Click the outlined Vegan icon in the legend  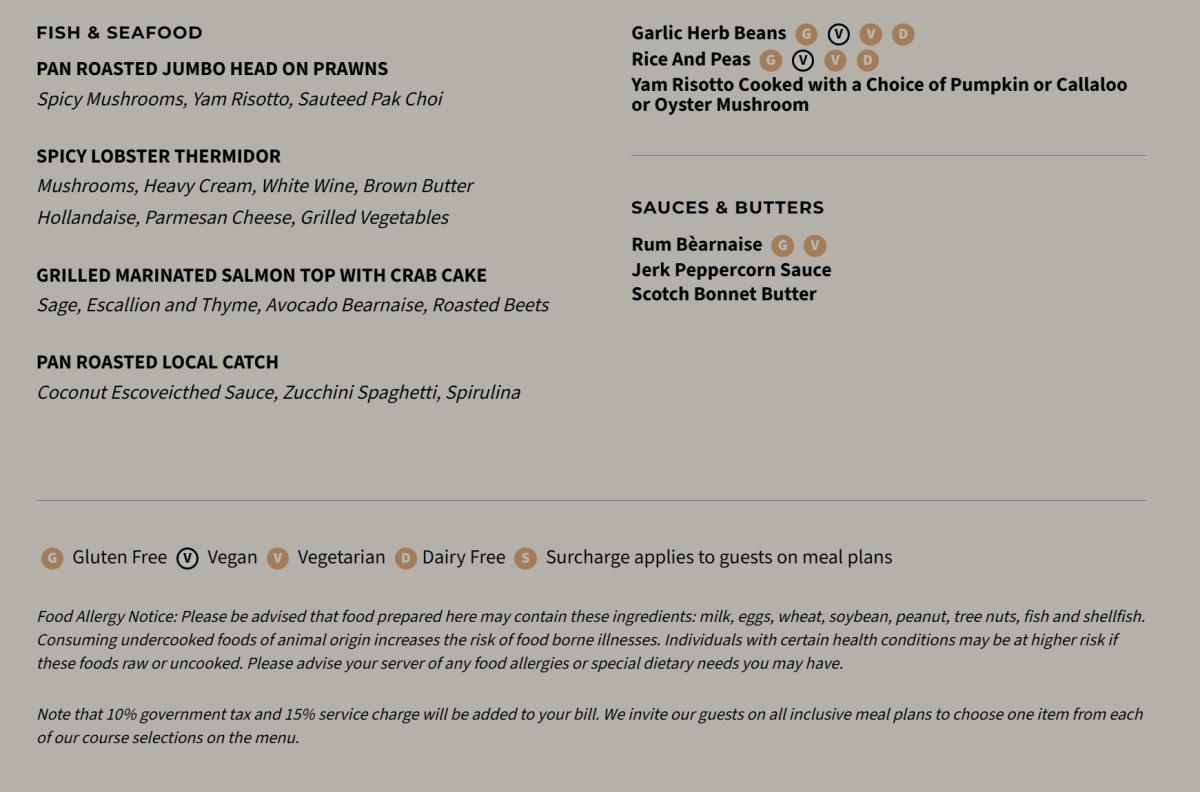(187, 558)
